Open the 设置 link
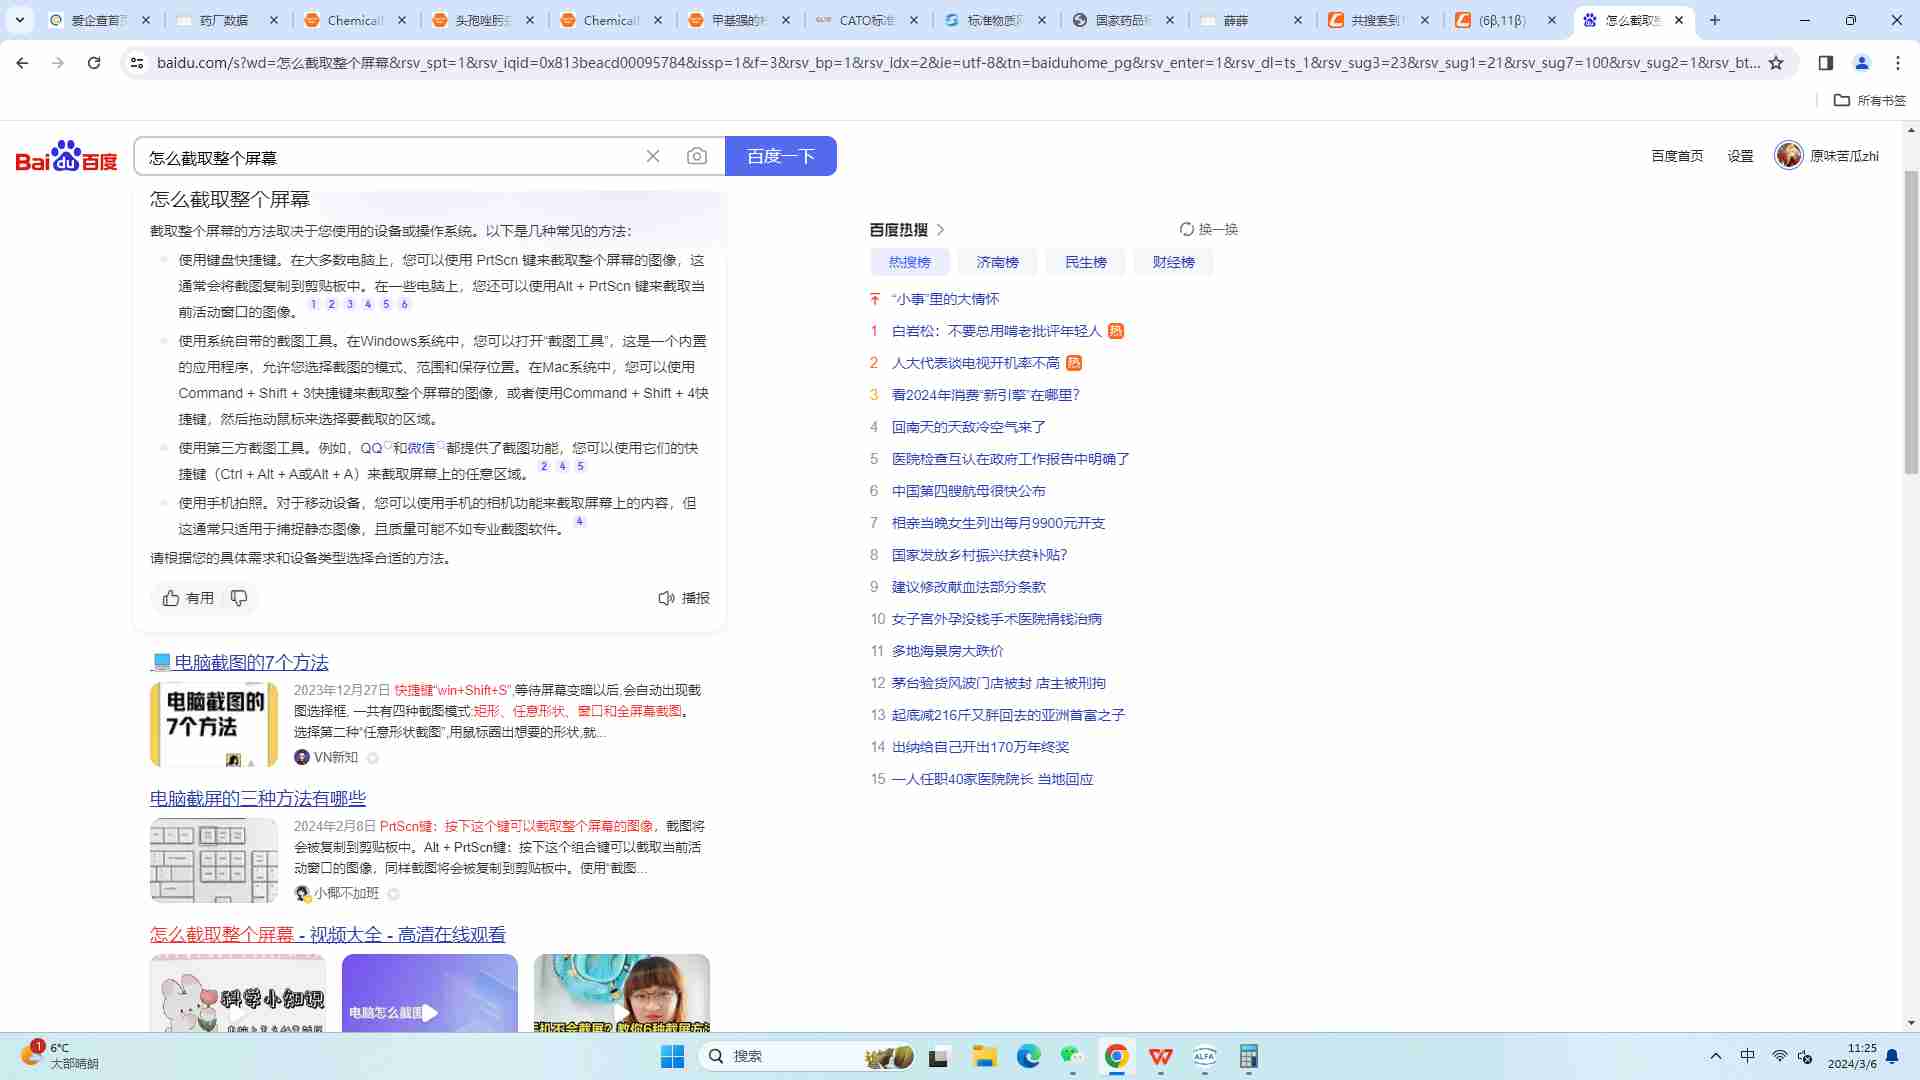This screenshot has width=1920, height=1080. (1740, 156)
